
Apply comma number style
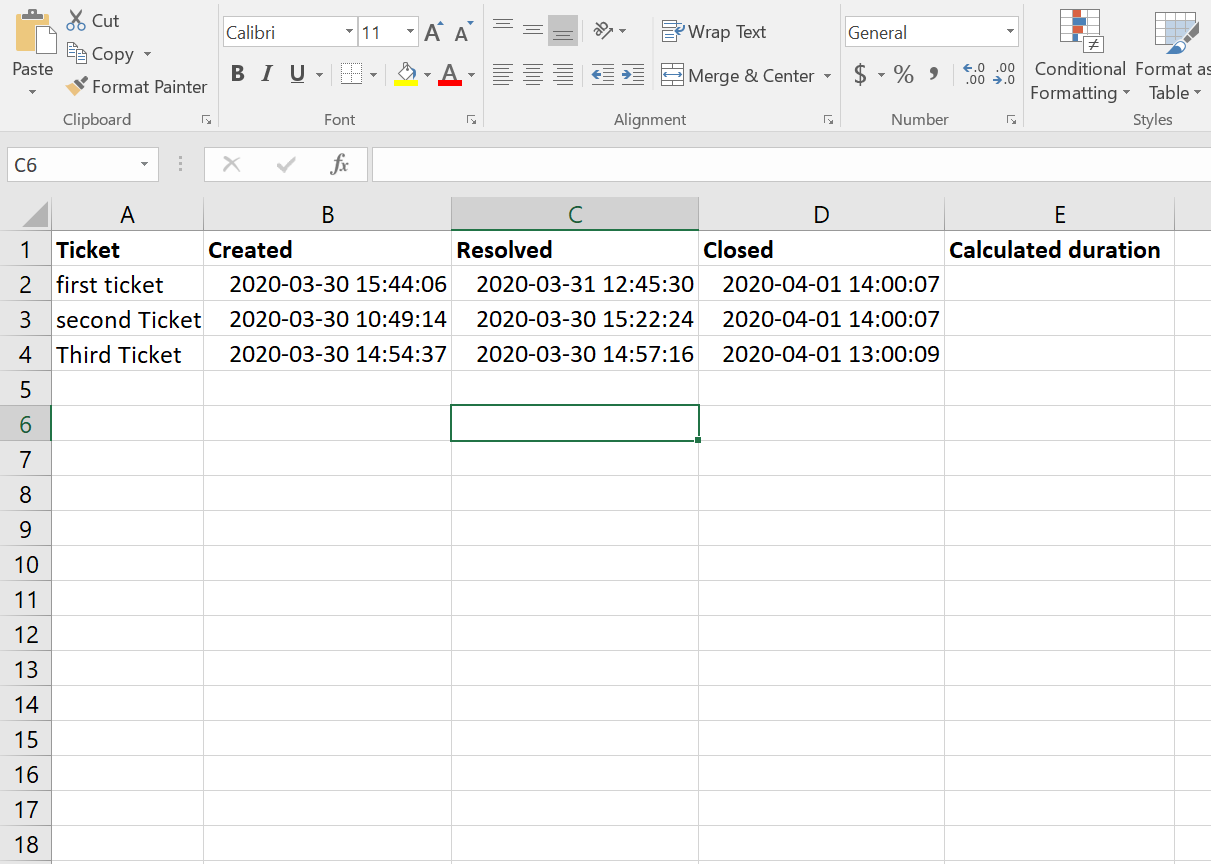click(x=934, y=73)
